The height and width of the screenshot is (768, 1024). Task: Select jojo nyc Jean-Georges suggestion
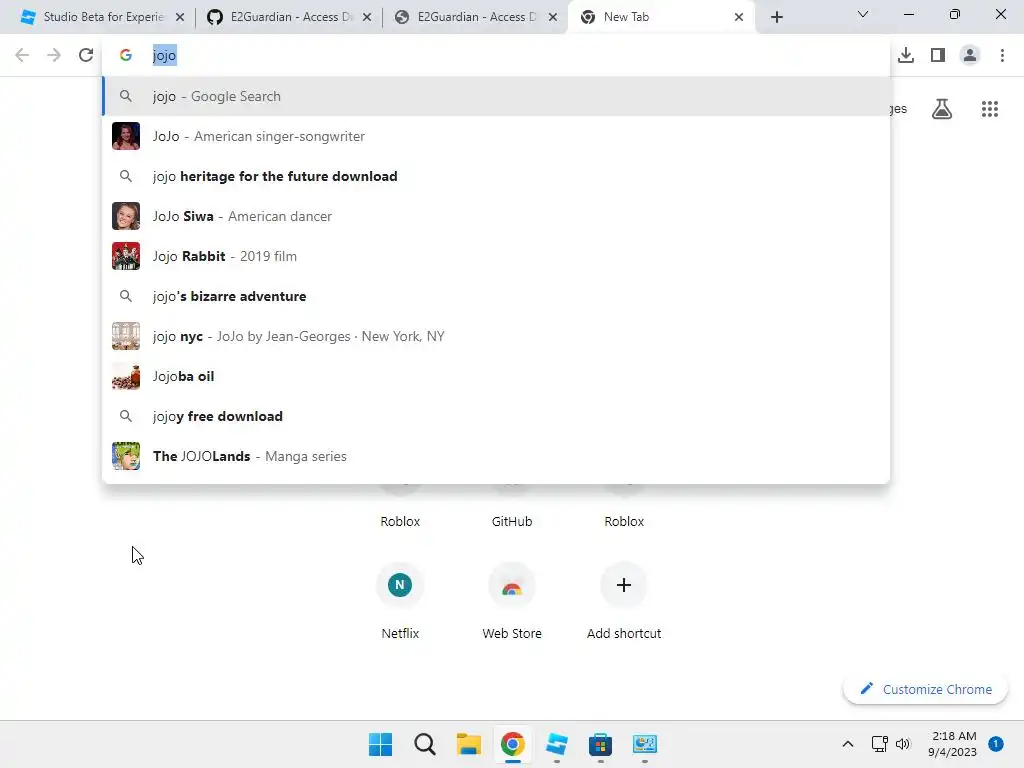[496, 336]
